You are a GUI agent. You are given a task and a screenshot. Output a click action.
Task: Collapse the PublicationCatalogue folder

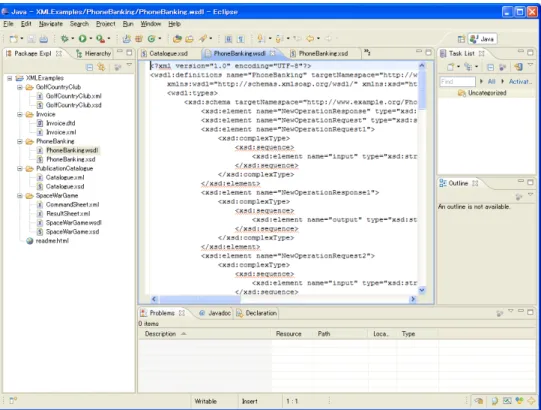(x=20, y=168)
